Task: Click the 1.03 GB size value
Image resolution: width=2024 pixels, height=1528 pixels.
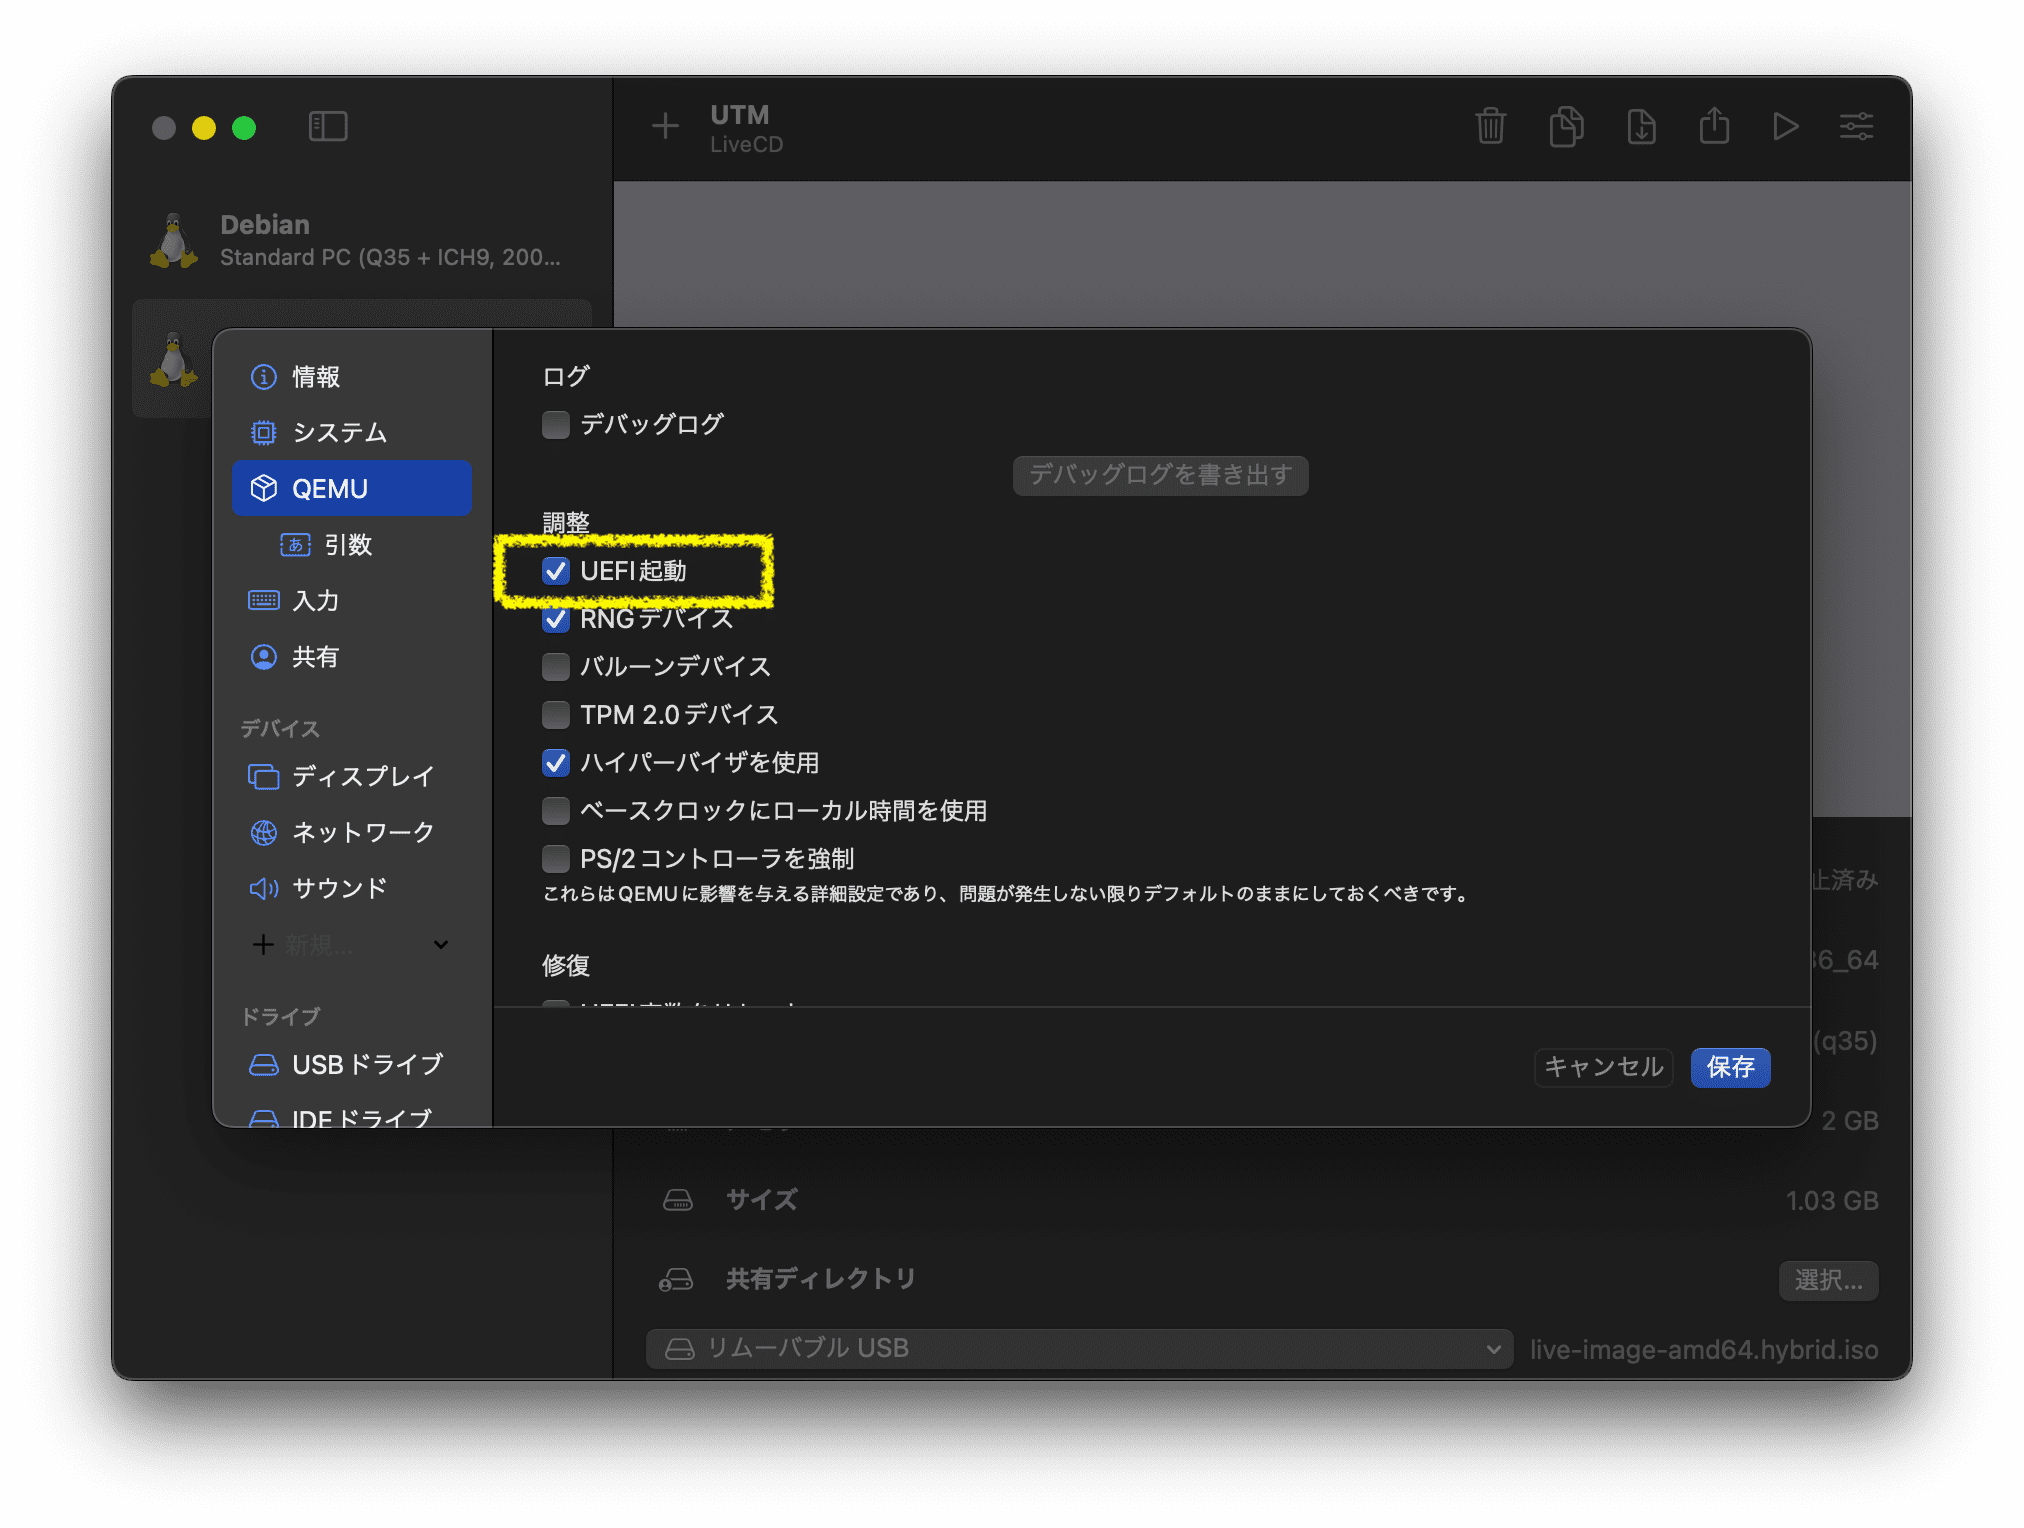Action: point(1832,1200)
